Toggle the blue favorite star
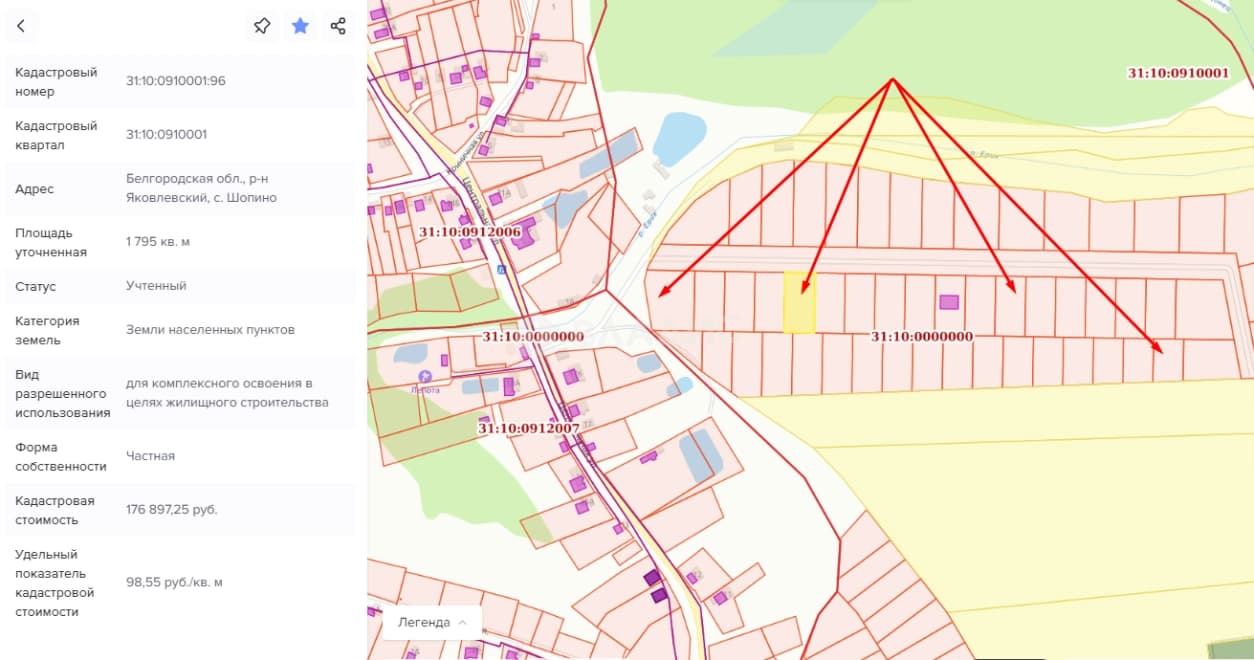This screenshot has height=660, width=1254. [300, 26]
